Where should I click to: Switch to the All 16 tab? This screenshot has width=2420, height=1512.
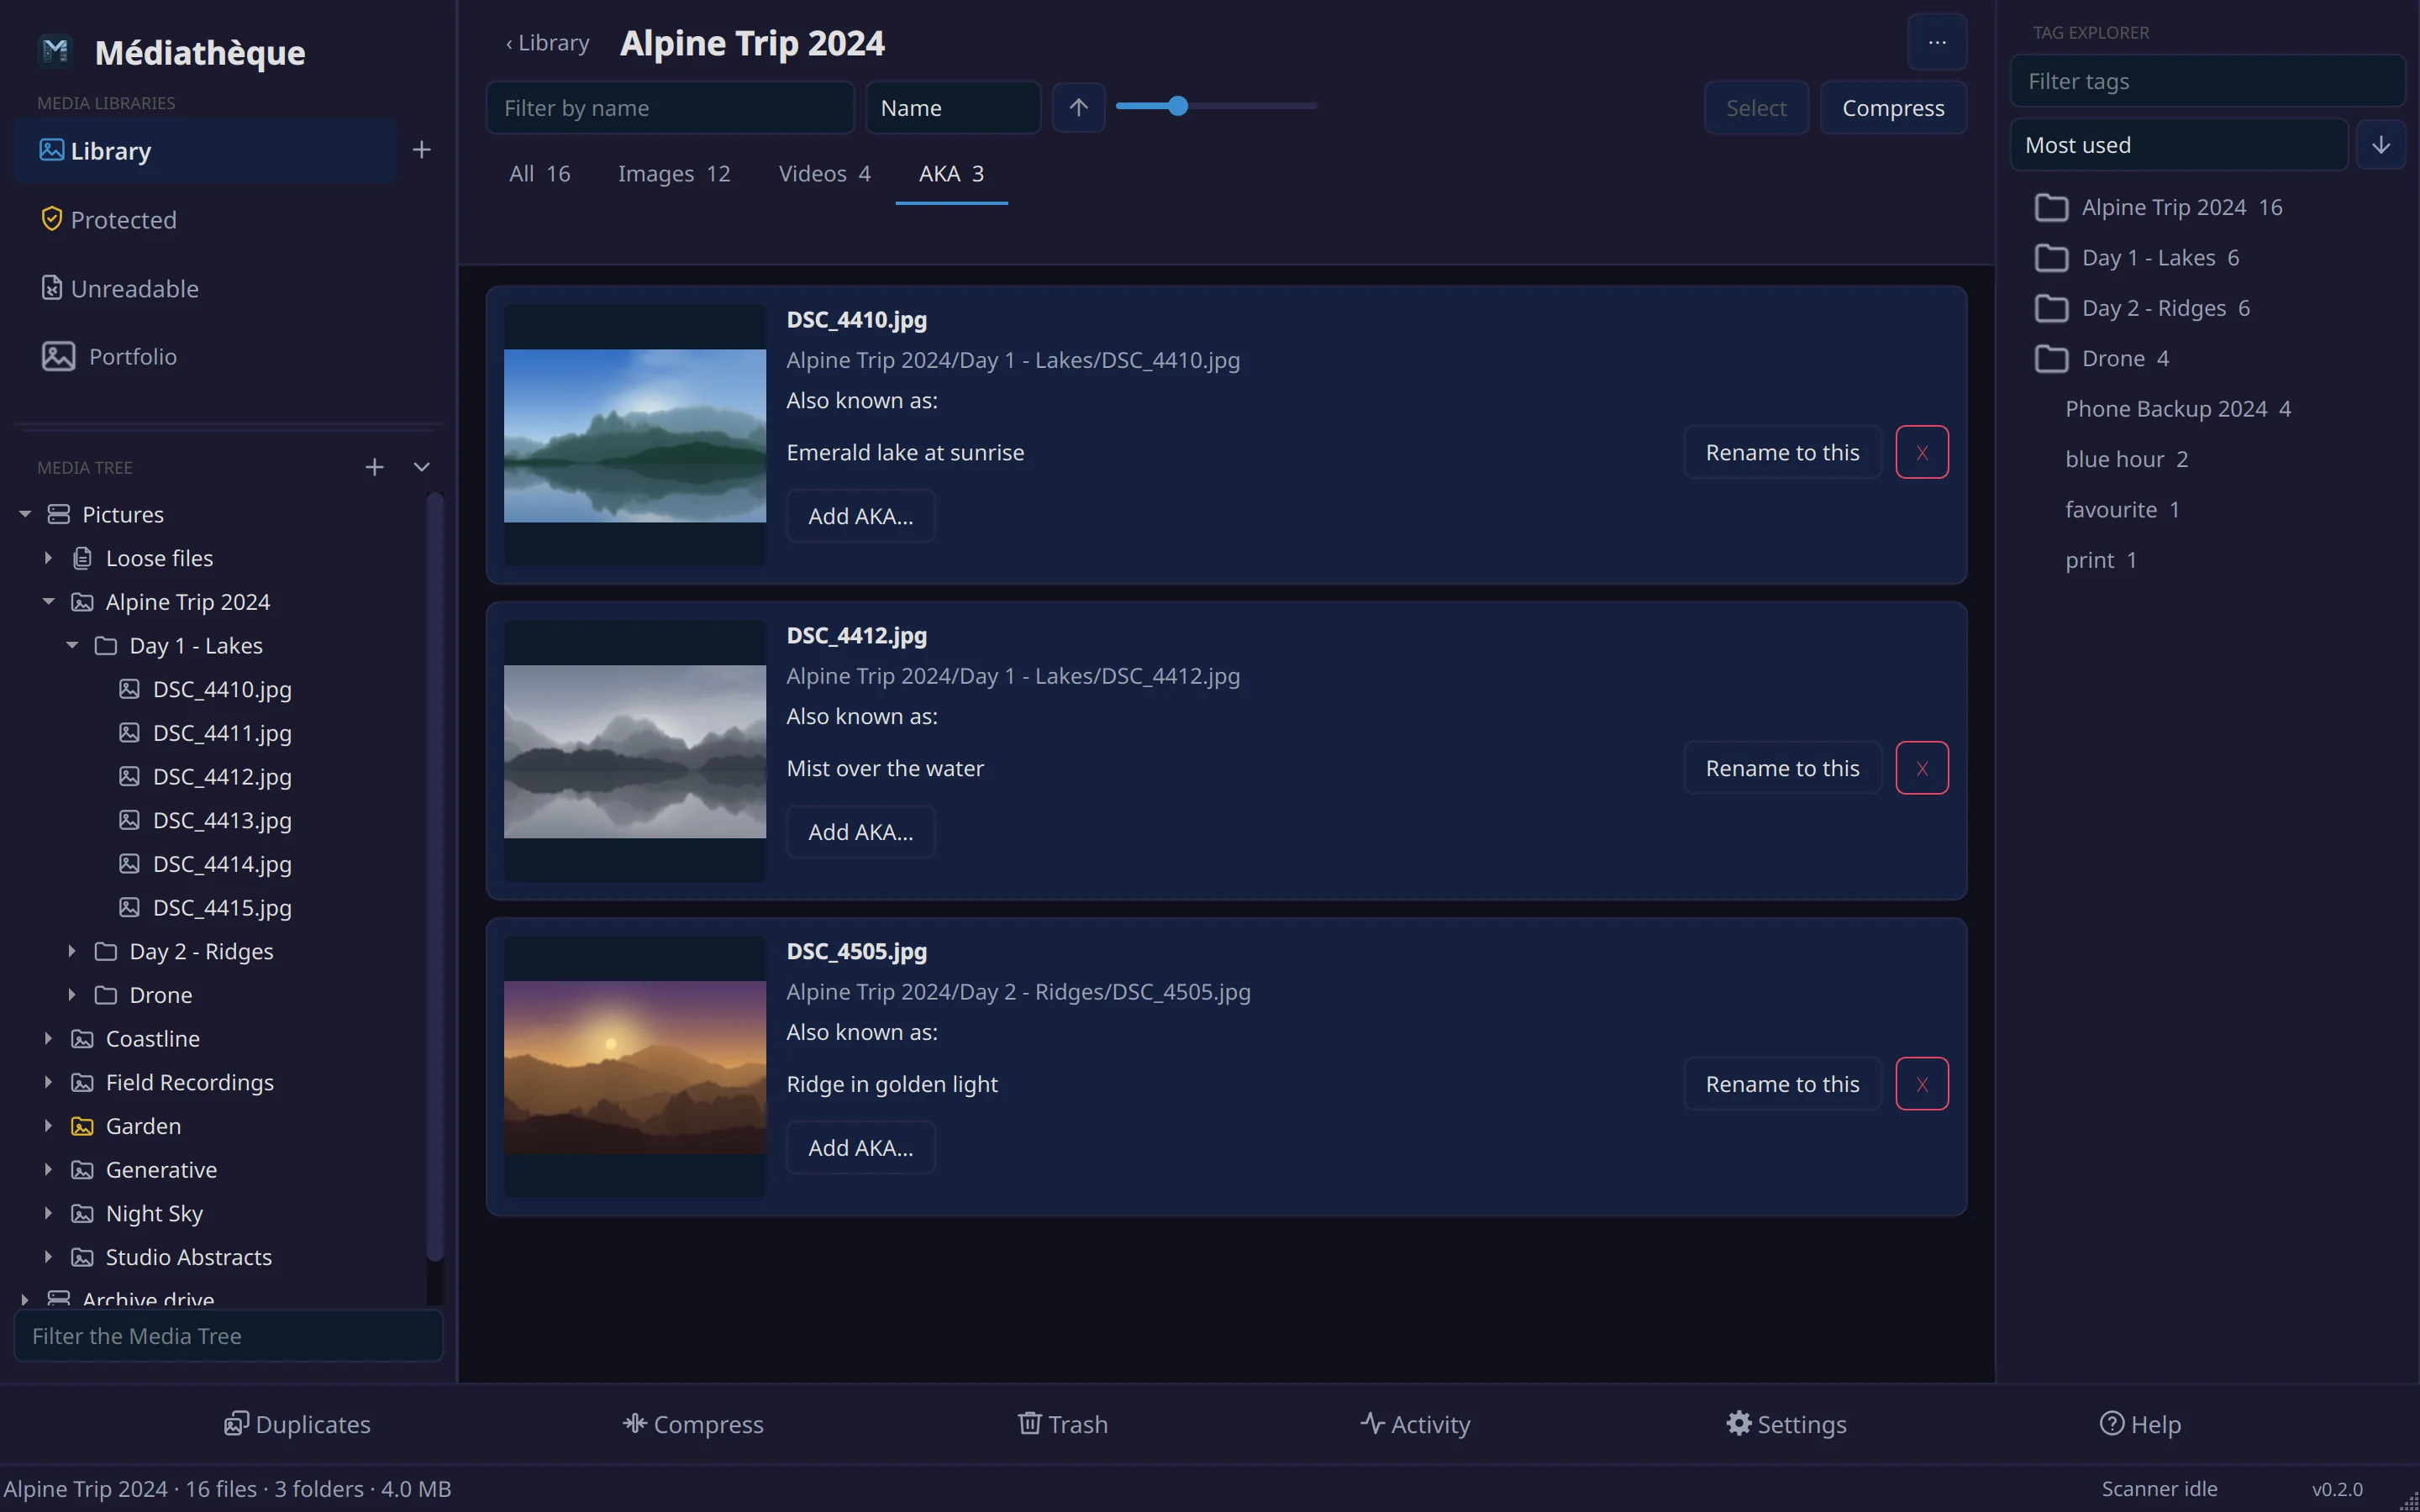(x=540, y=174)
